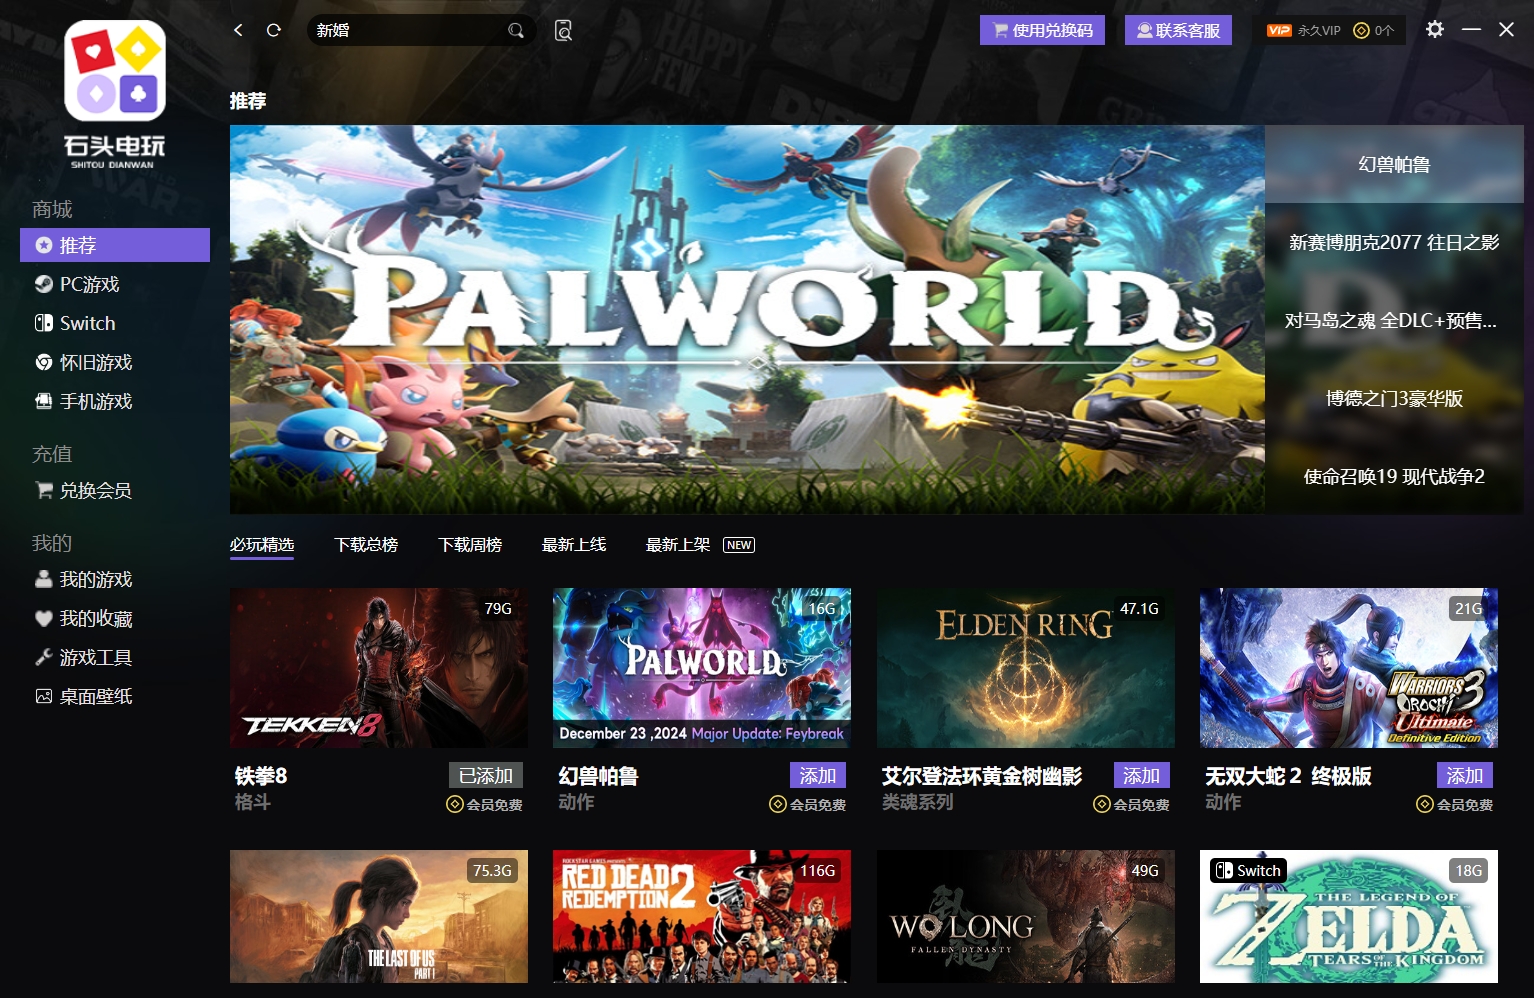Screen dimensions: 1534x998
Task: Minimize the 石头电玩 window
Action: [x=1471, y=30]
